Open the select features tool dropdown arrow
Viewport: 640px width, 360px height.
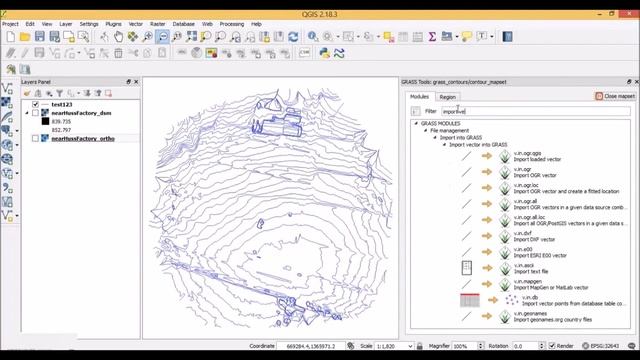coord(358,37)
